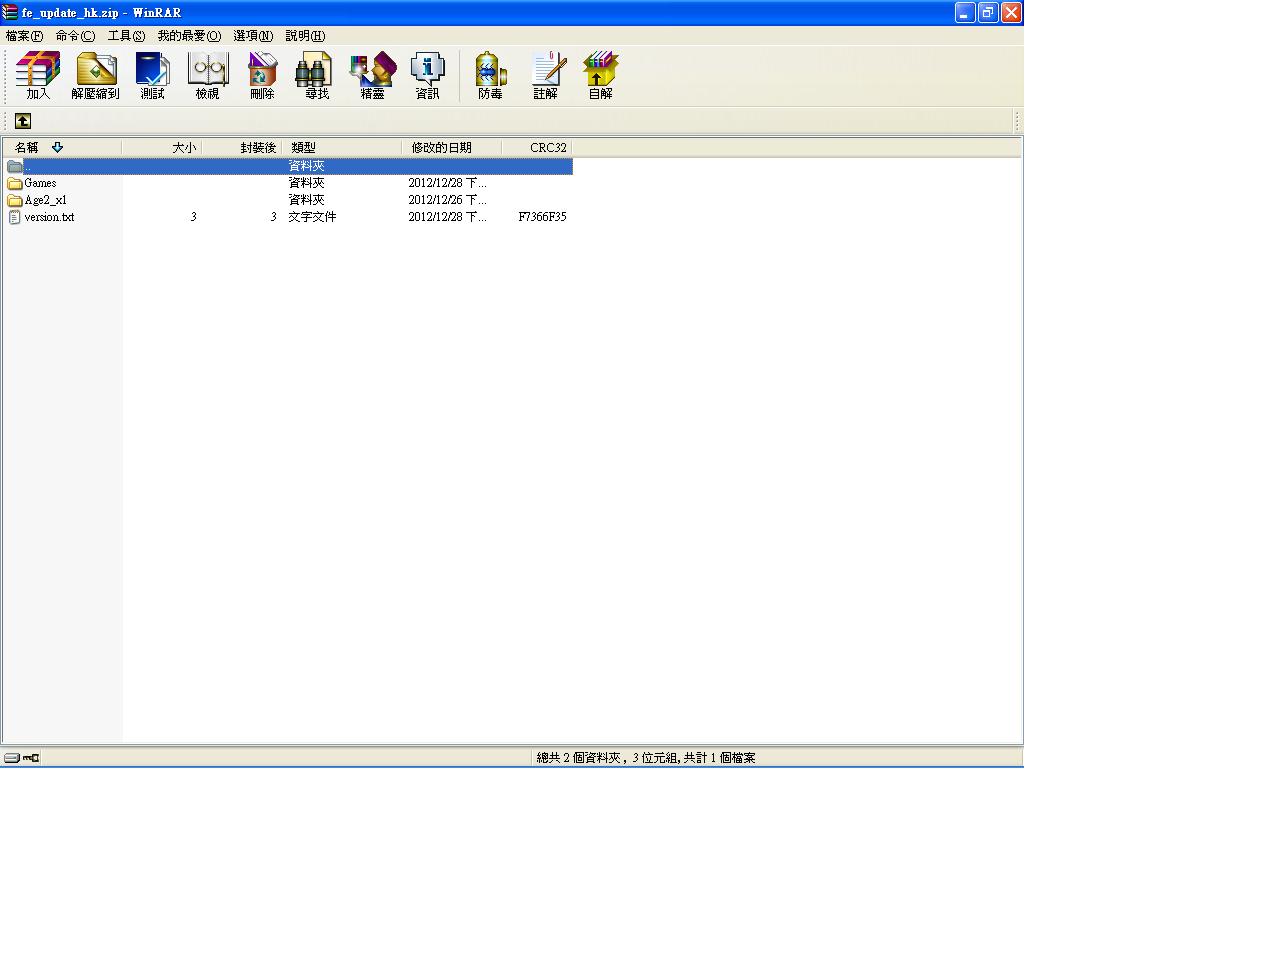Click the 加入 (Add) toolbar icon

point(38,75)
